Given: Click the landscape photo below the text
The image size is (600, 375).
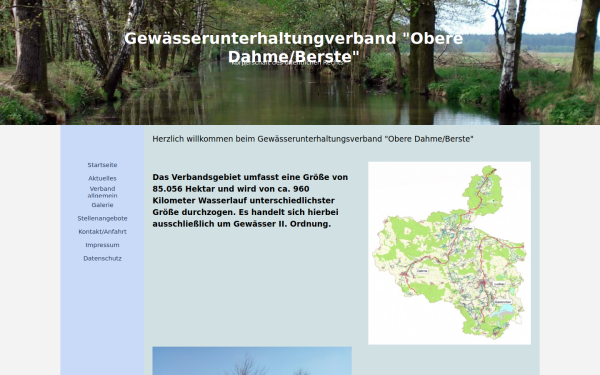Looking at the screenshot, I should point(252,361).
